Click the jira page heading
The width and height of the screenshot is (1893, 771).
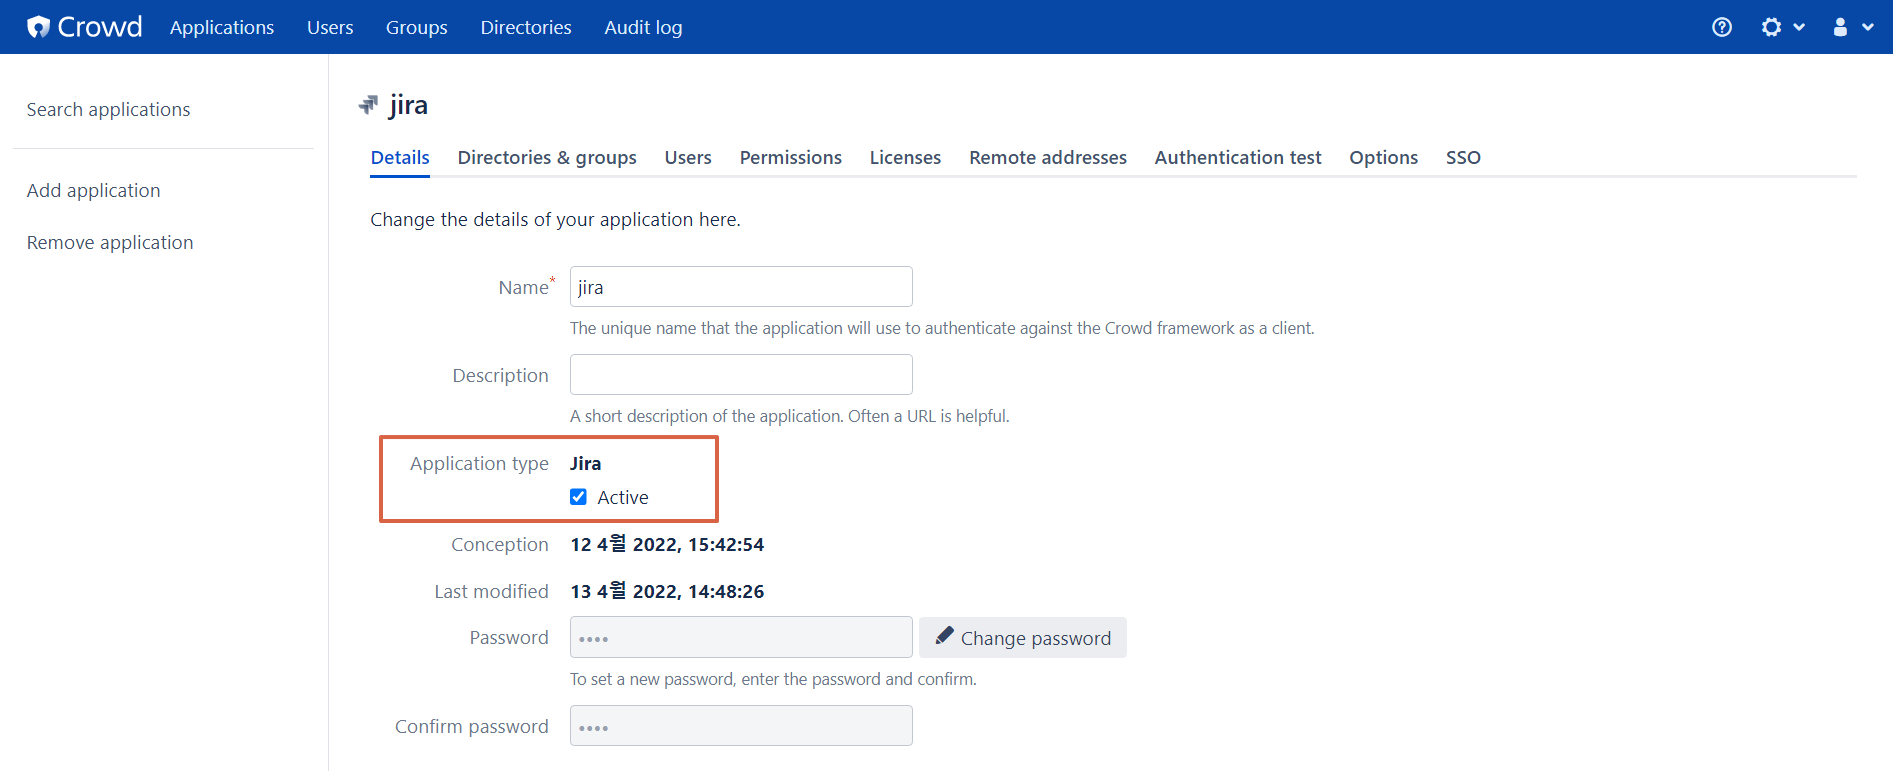point(408,105)
